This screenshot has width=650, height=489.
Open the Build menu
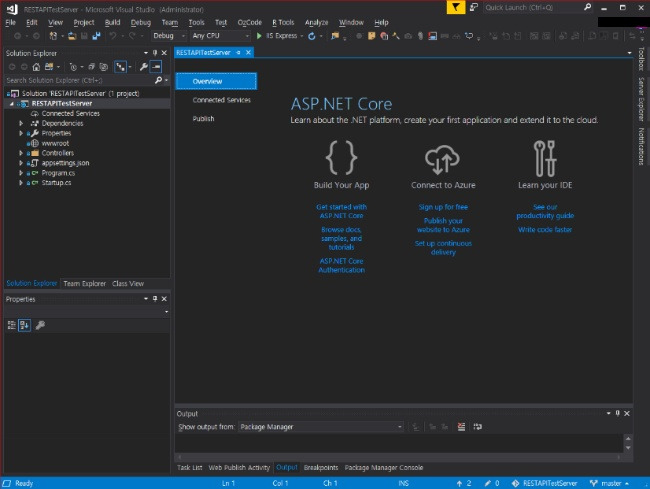pyautogui.click(x=112, y=22)
